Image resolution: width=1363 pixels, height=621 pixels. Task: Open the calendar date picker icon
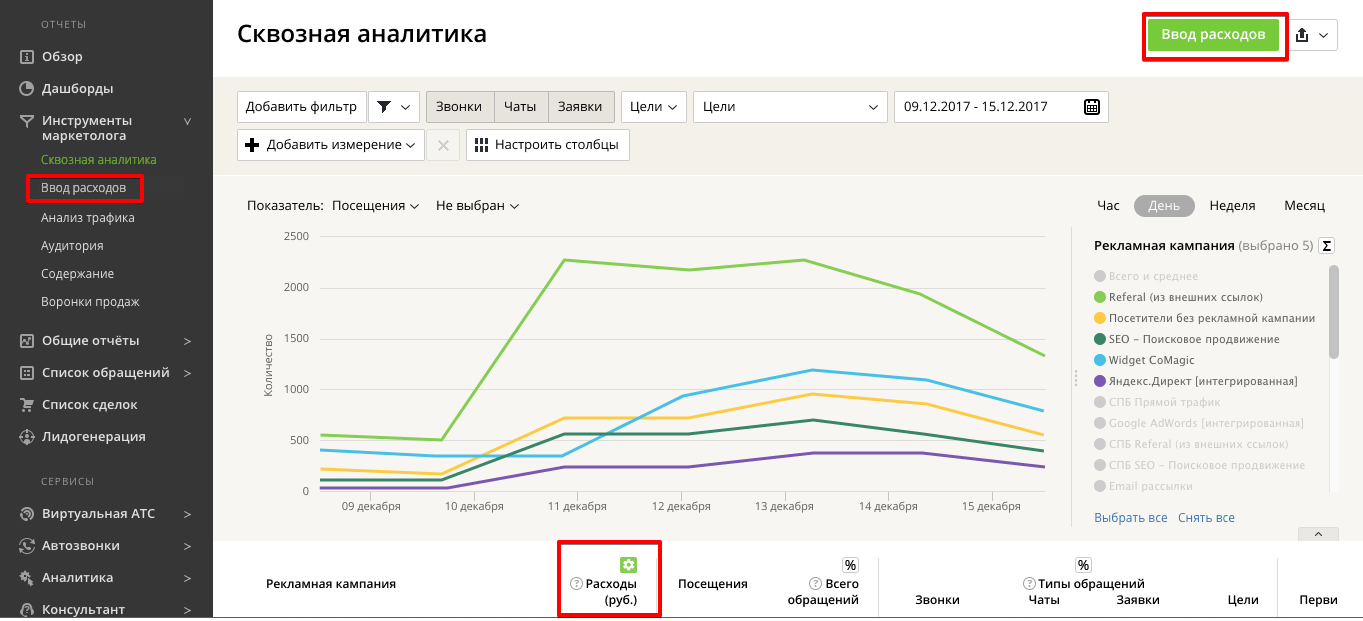pos(1092,107)
